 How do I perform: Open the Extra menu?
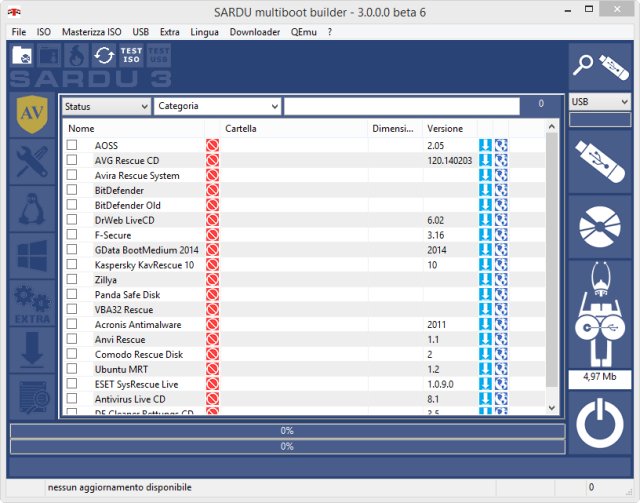169,32
